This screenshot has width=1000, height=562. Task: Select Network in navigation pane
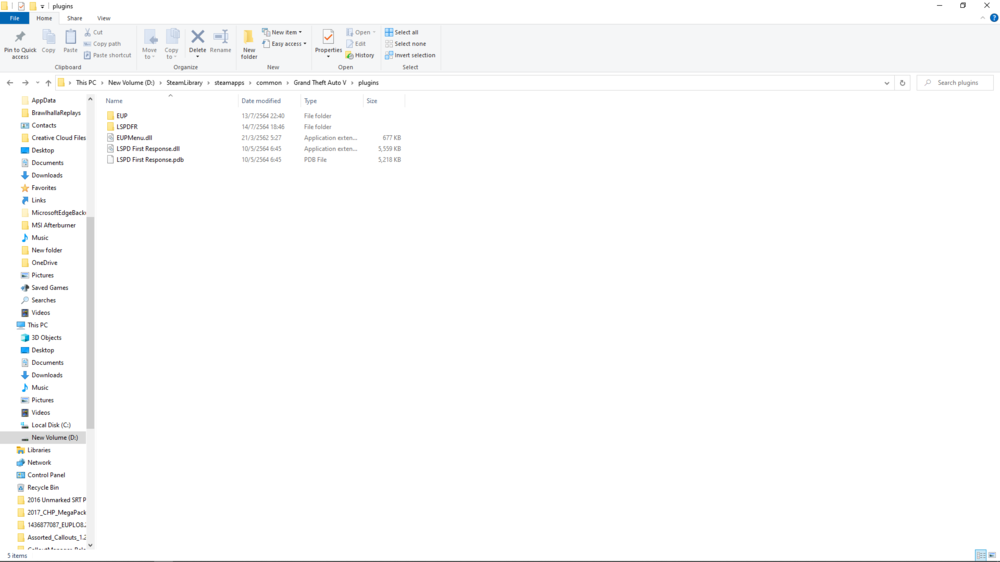pyautogui.click(x=38, y=462)
